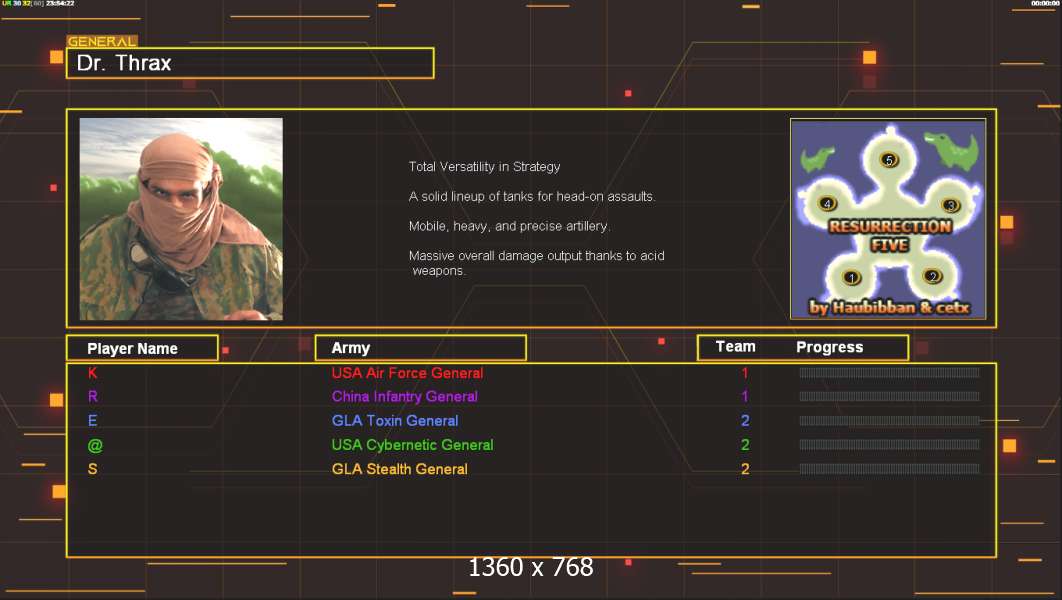The image size is (1062, 600).
Task: Click GLA Toxin General army entry
Action: click(x=395, y=421)
